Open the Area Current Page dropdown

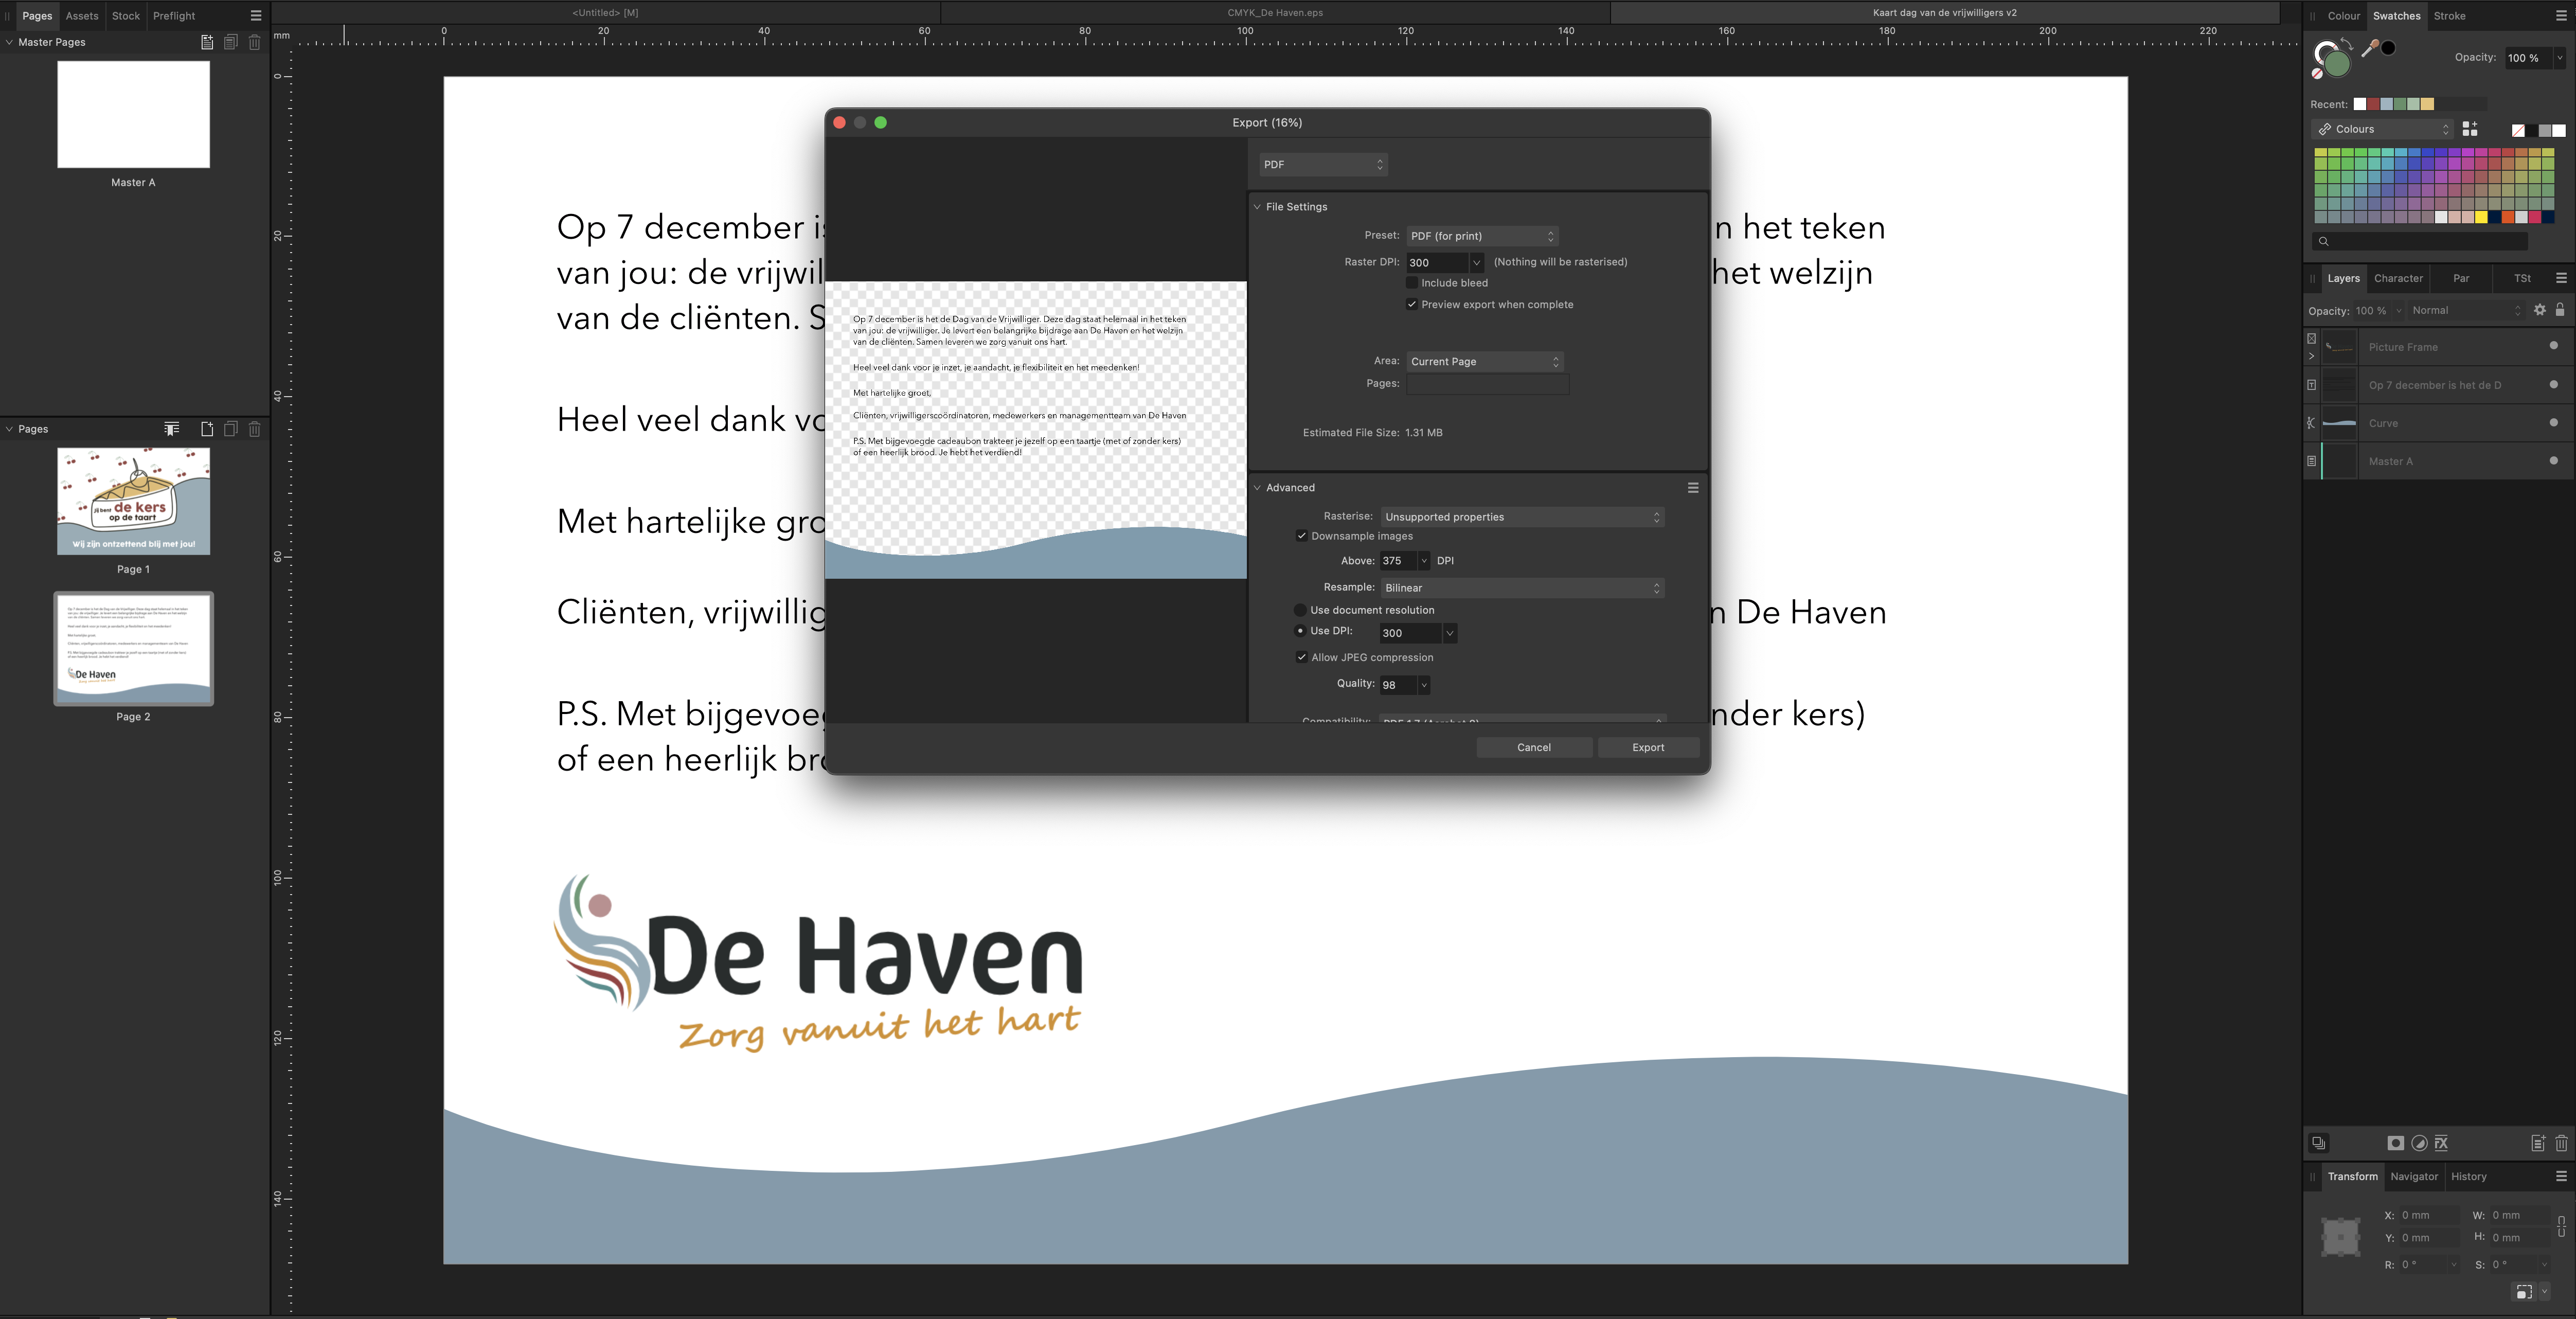(1485, 362)
